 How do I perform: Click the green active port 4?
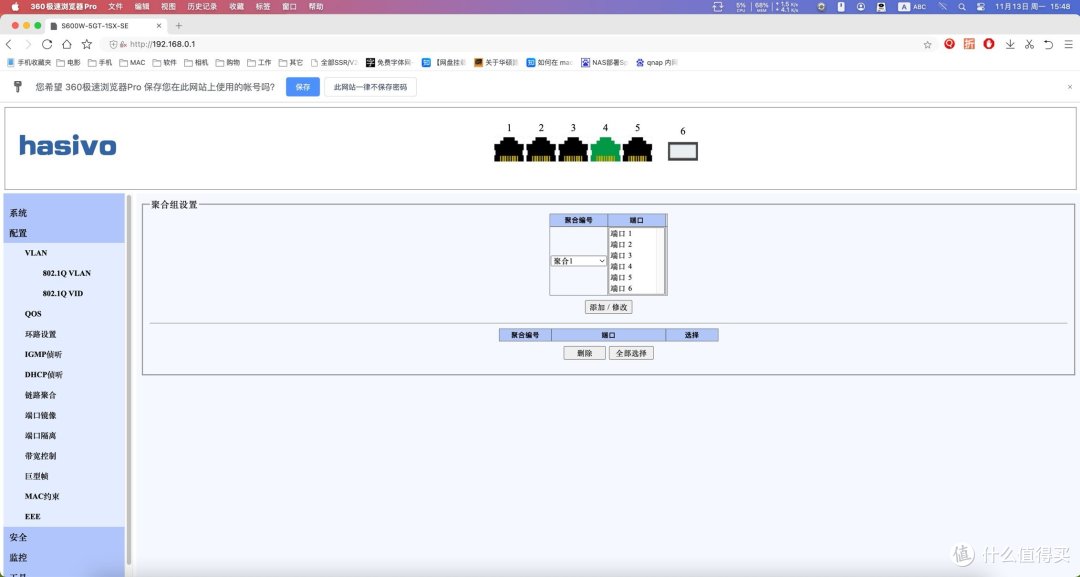tap(605, 149)
